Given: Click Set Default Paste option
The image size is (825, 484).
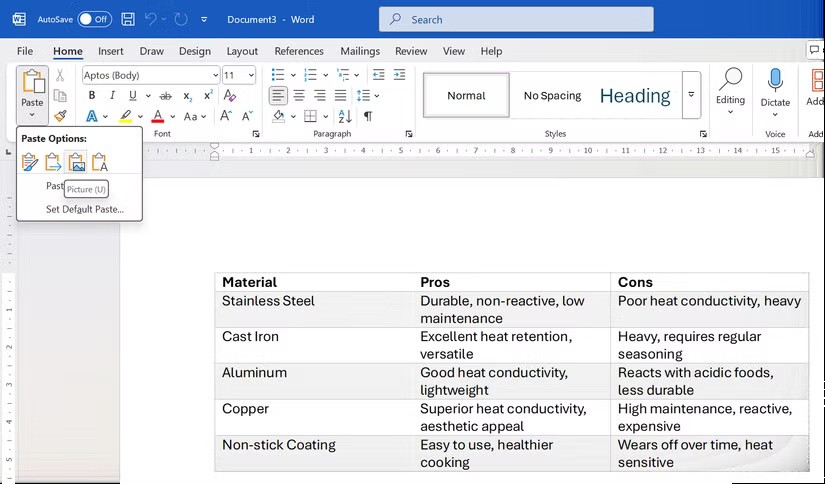Looking at the screenshot, I should point(84,209).
